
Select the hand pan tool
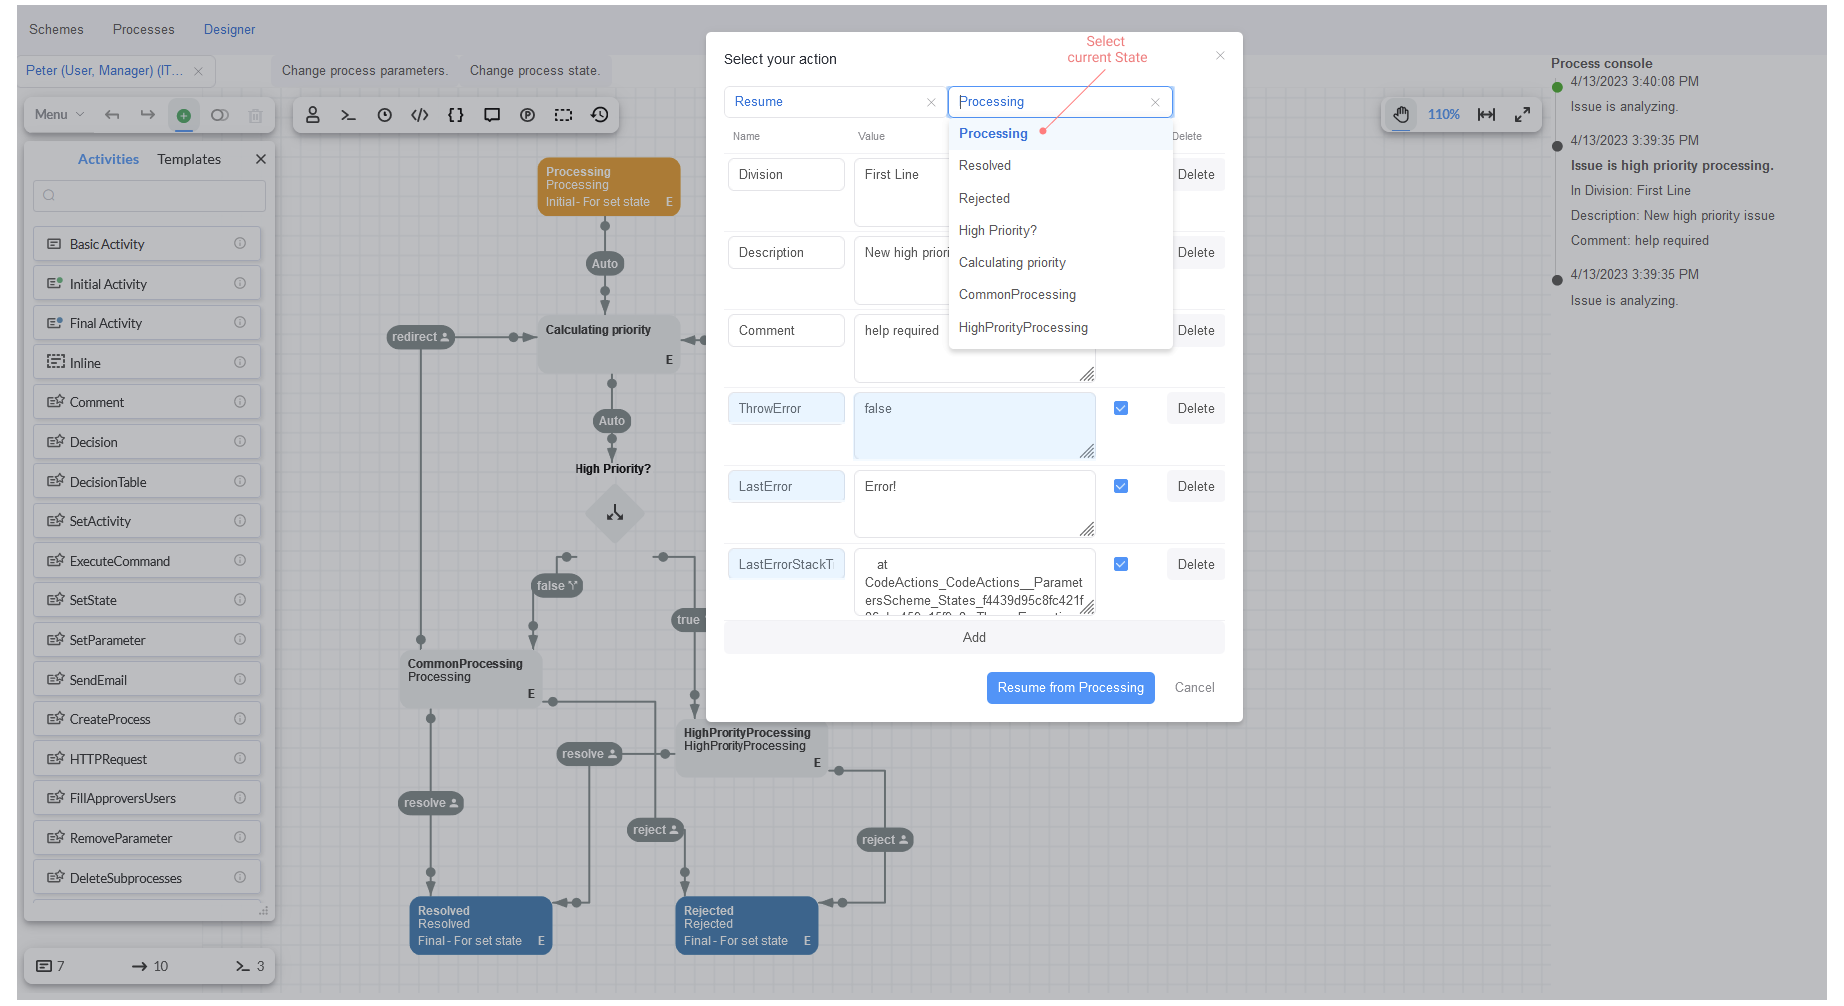1401,115
